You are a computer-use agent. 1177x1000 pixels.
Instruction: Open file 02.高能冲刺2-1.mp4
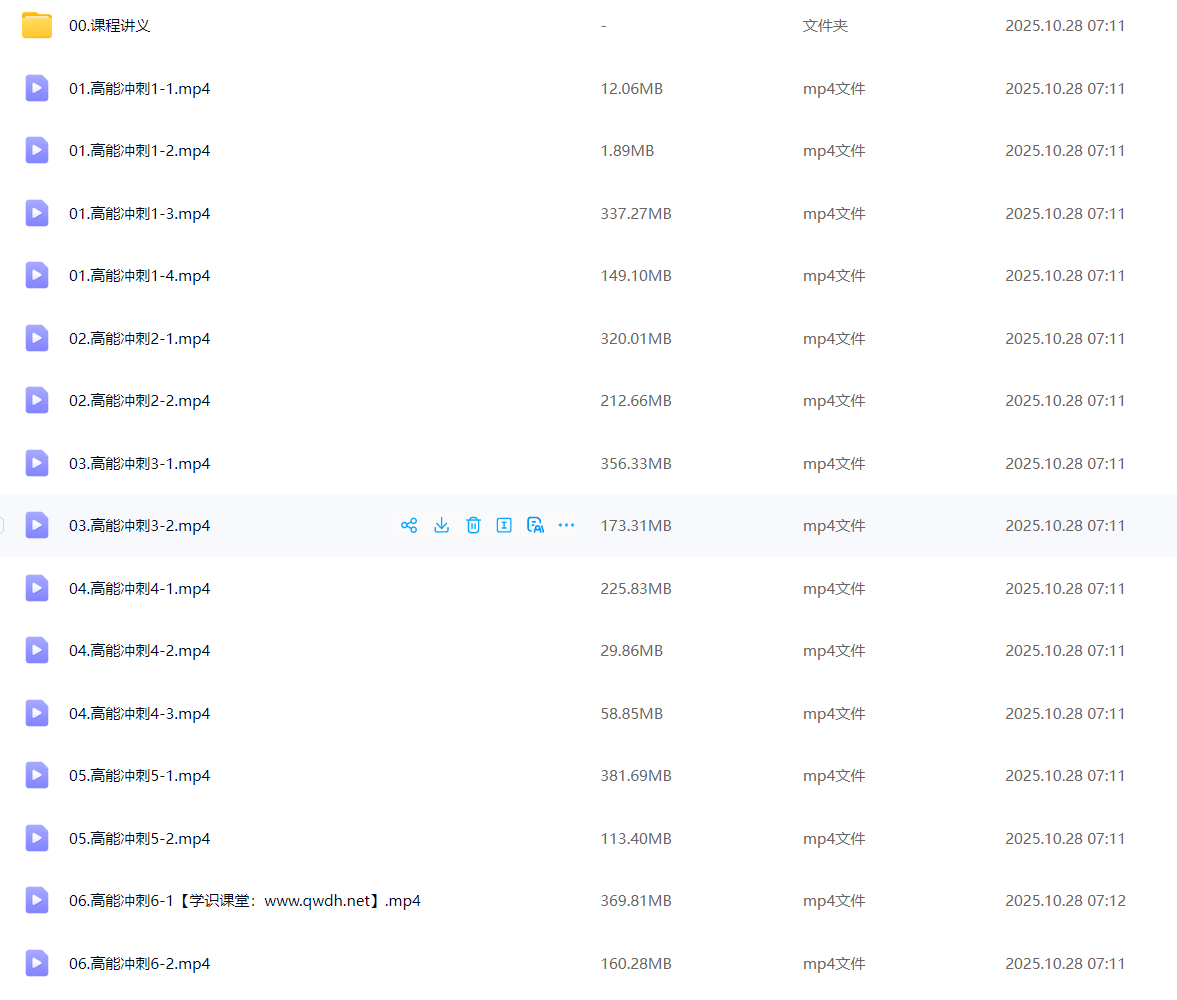click(139, 338)
